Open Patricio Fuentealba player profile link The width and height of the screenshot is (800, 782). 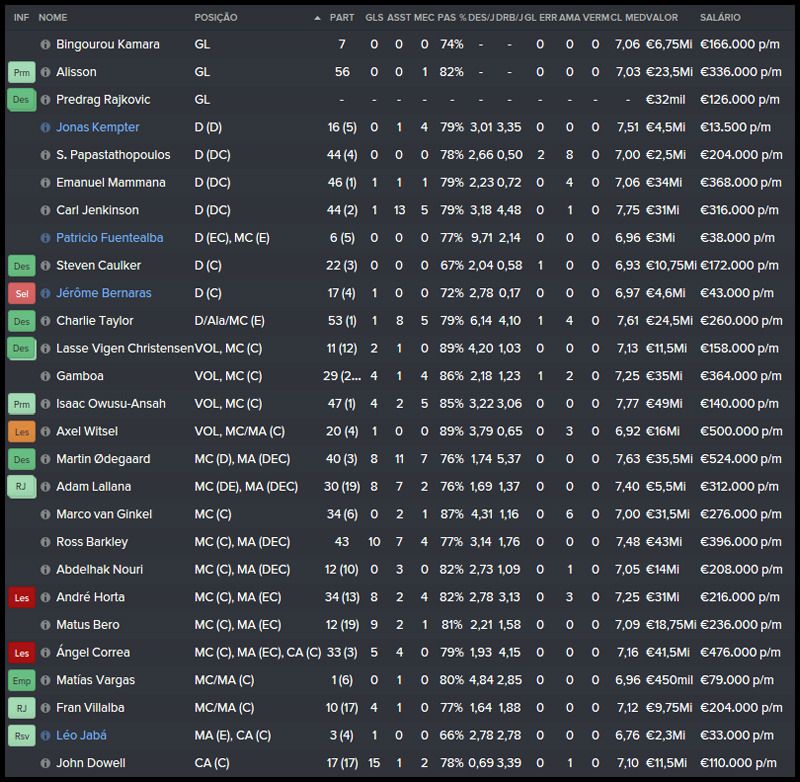[109, 238]
